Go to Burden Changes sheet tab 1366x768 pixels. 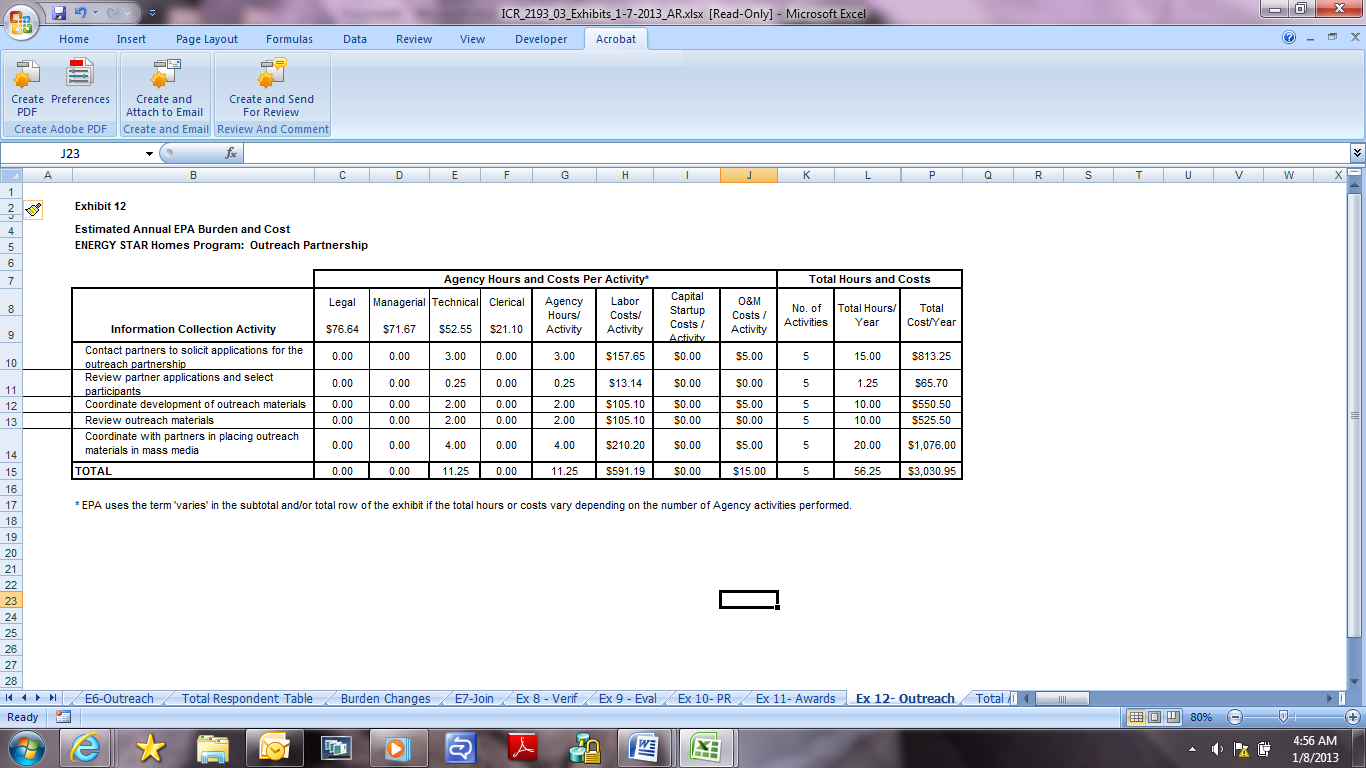point(385,699)
